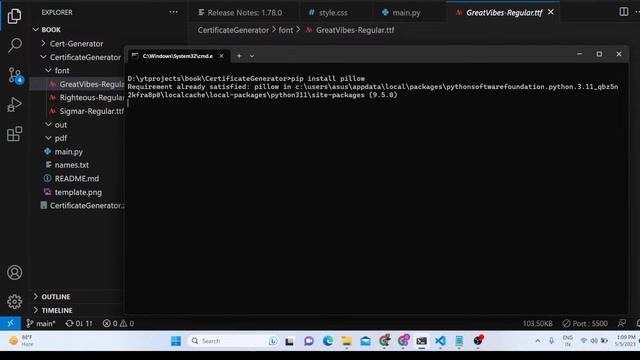Open the terminal new-tab dropdown arrow
The height and width of the screenshot is (360, 640).
[x=252, y=56]
